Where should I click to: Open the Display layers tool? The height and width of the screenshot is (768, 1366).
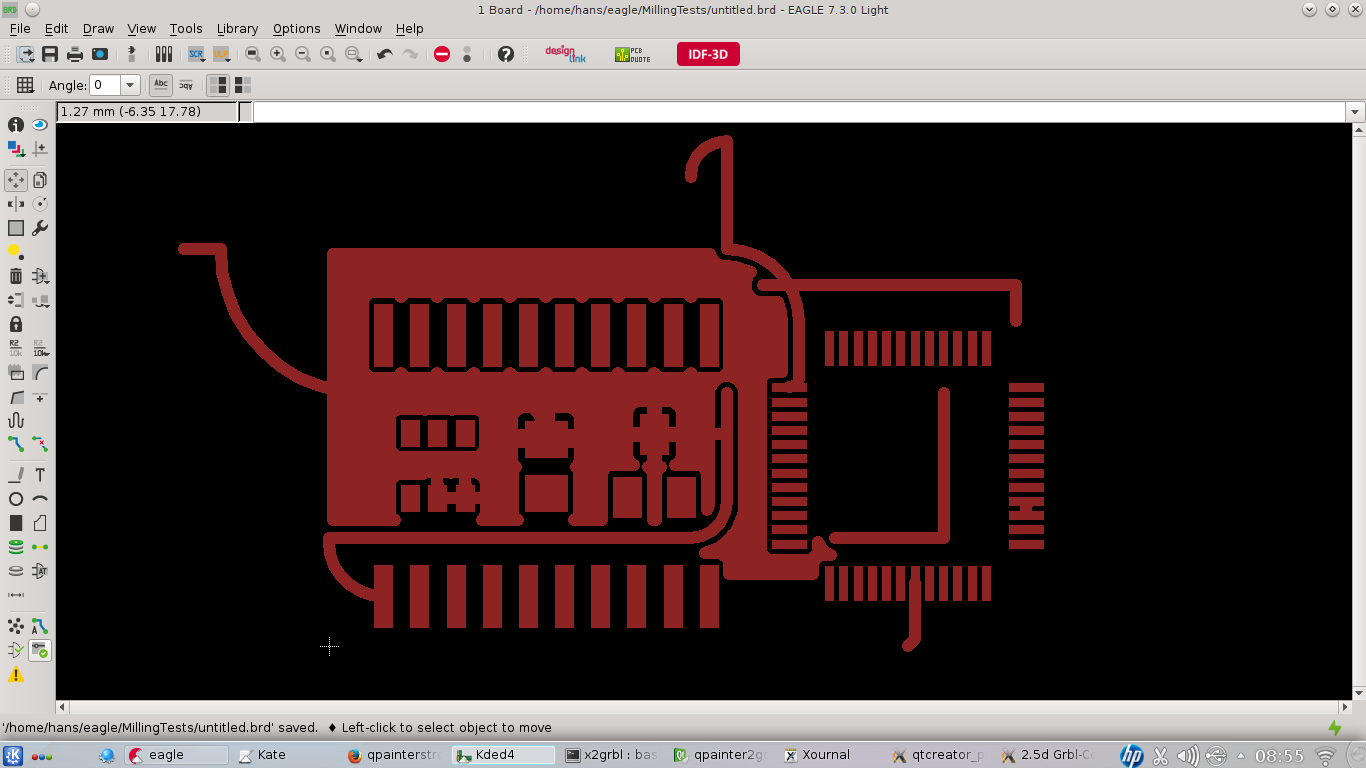[x=16, y=149]
